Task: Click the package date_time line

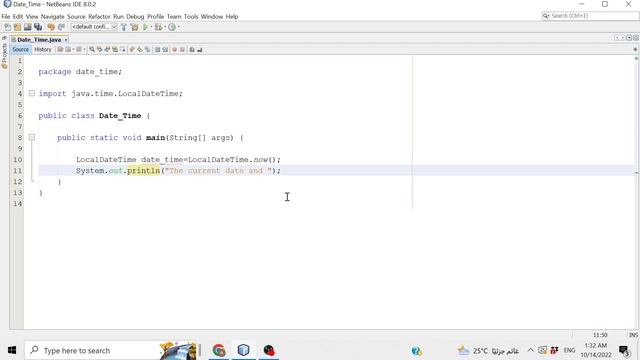Action: click(80, 71)
